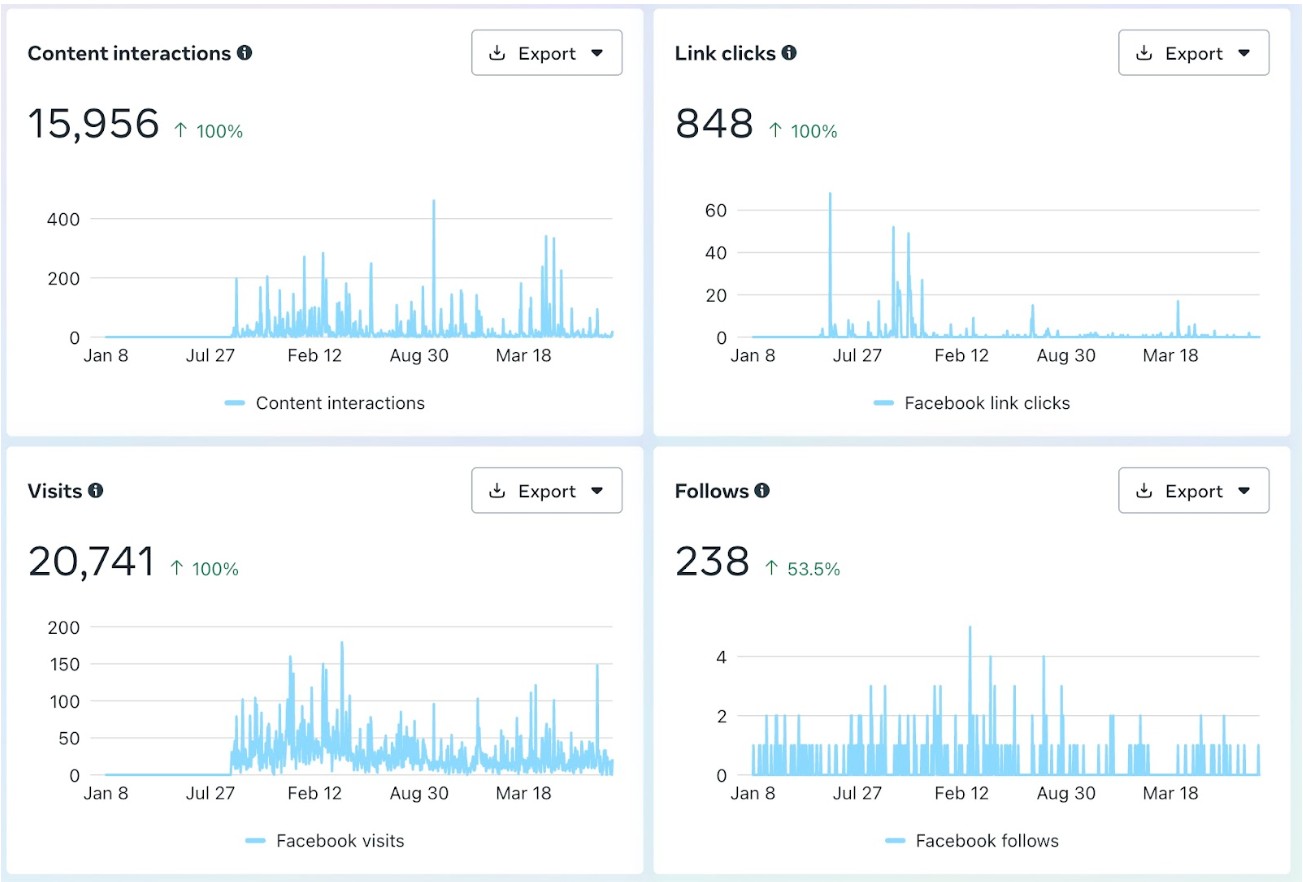1303x882 pixels.
Task: Click the download icon in Link clicks Export
Action: click(1144, 54)
